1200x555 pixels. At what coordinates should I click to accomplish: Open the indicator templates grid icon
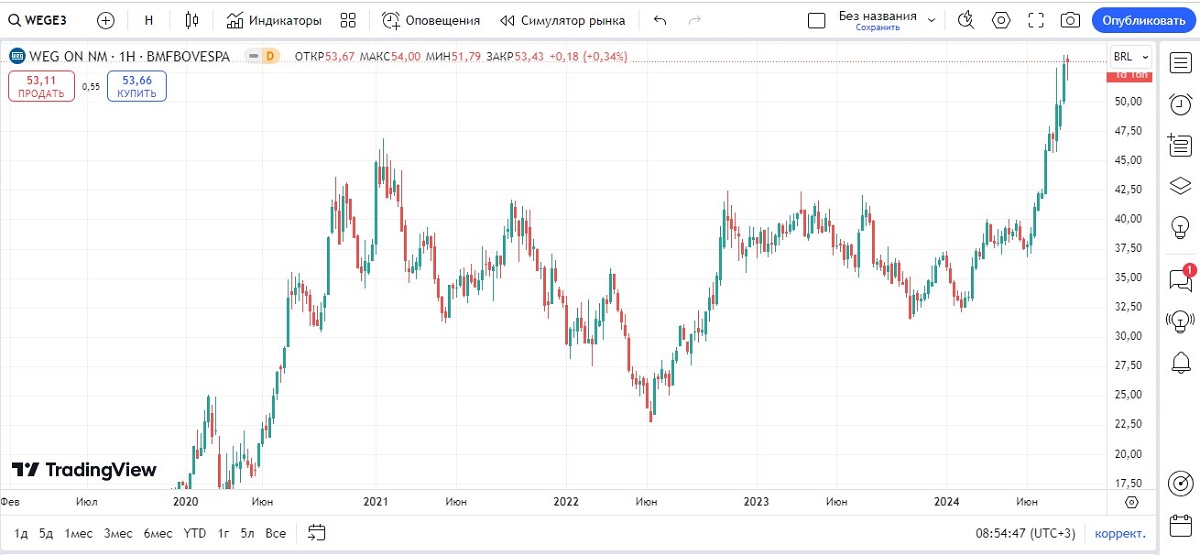coord(348,20)
